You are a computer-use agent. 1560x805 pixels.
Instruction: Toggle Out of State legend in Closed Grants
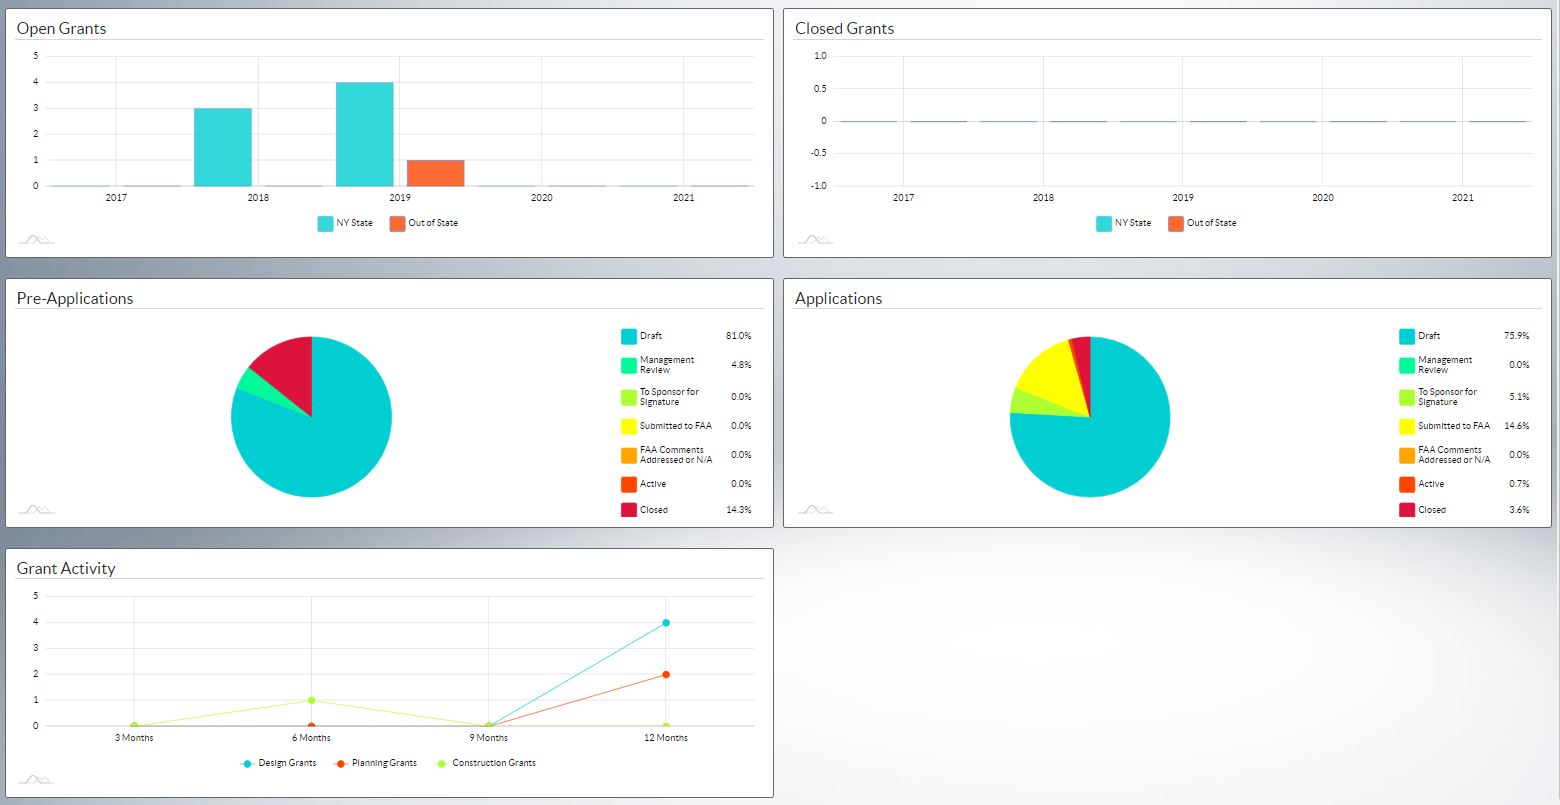pyautogui.click(x=1202, y=223)
